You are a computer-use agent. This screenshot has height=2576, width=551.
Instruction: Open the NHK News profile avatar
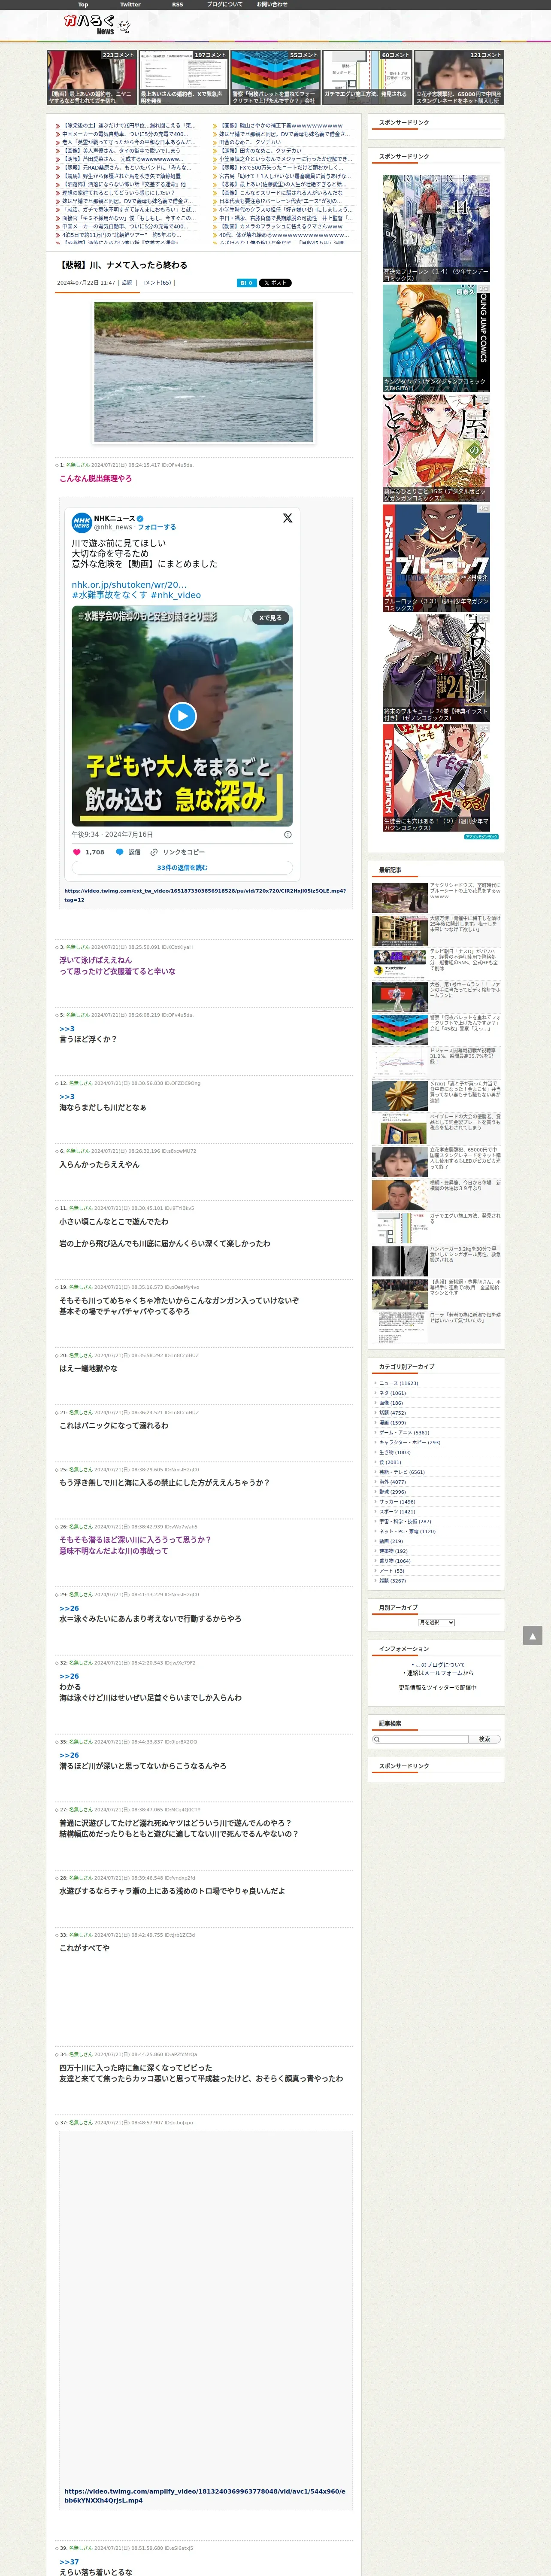tap(81, 522)
